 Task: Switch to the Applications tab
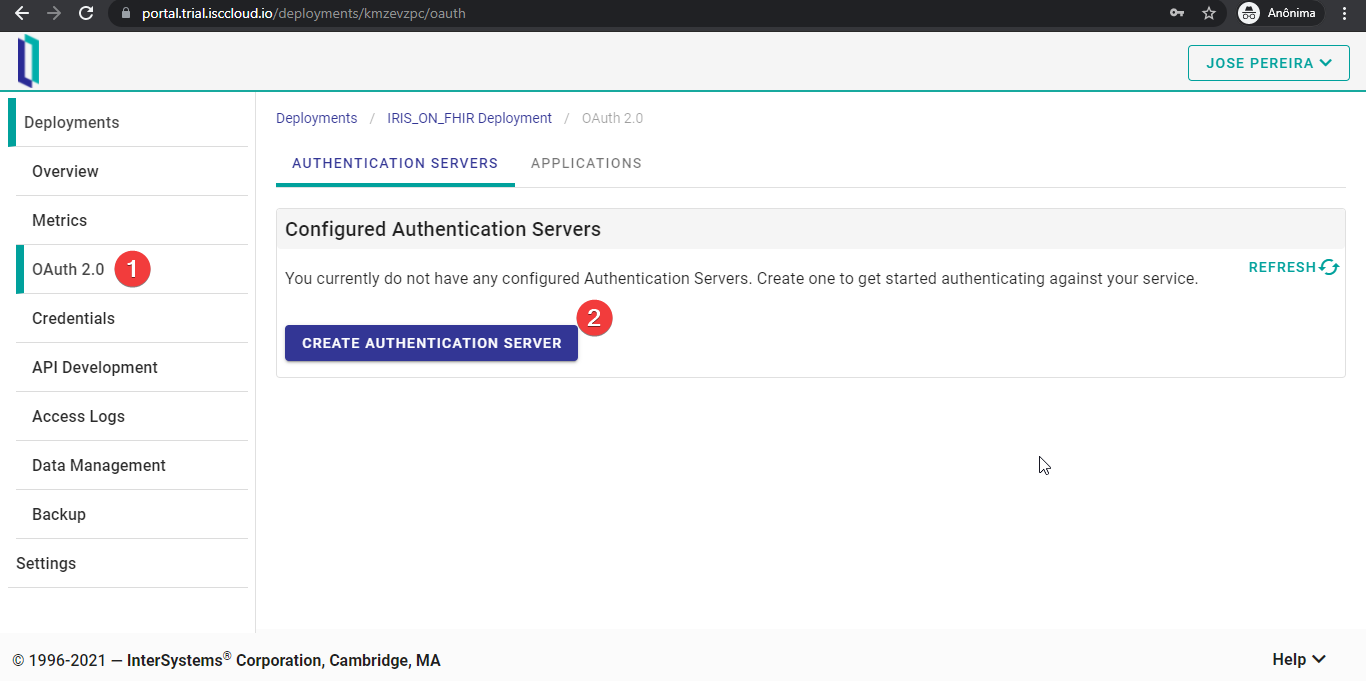pos(586,163)
